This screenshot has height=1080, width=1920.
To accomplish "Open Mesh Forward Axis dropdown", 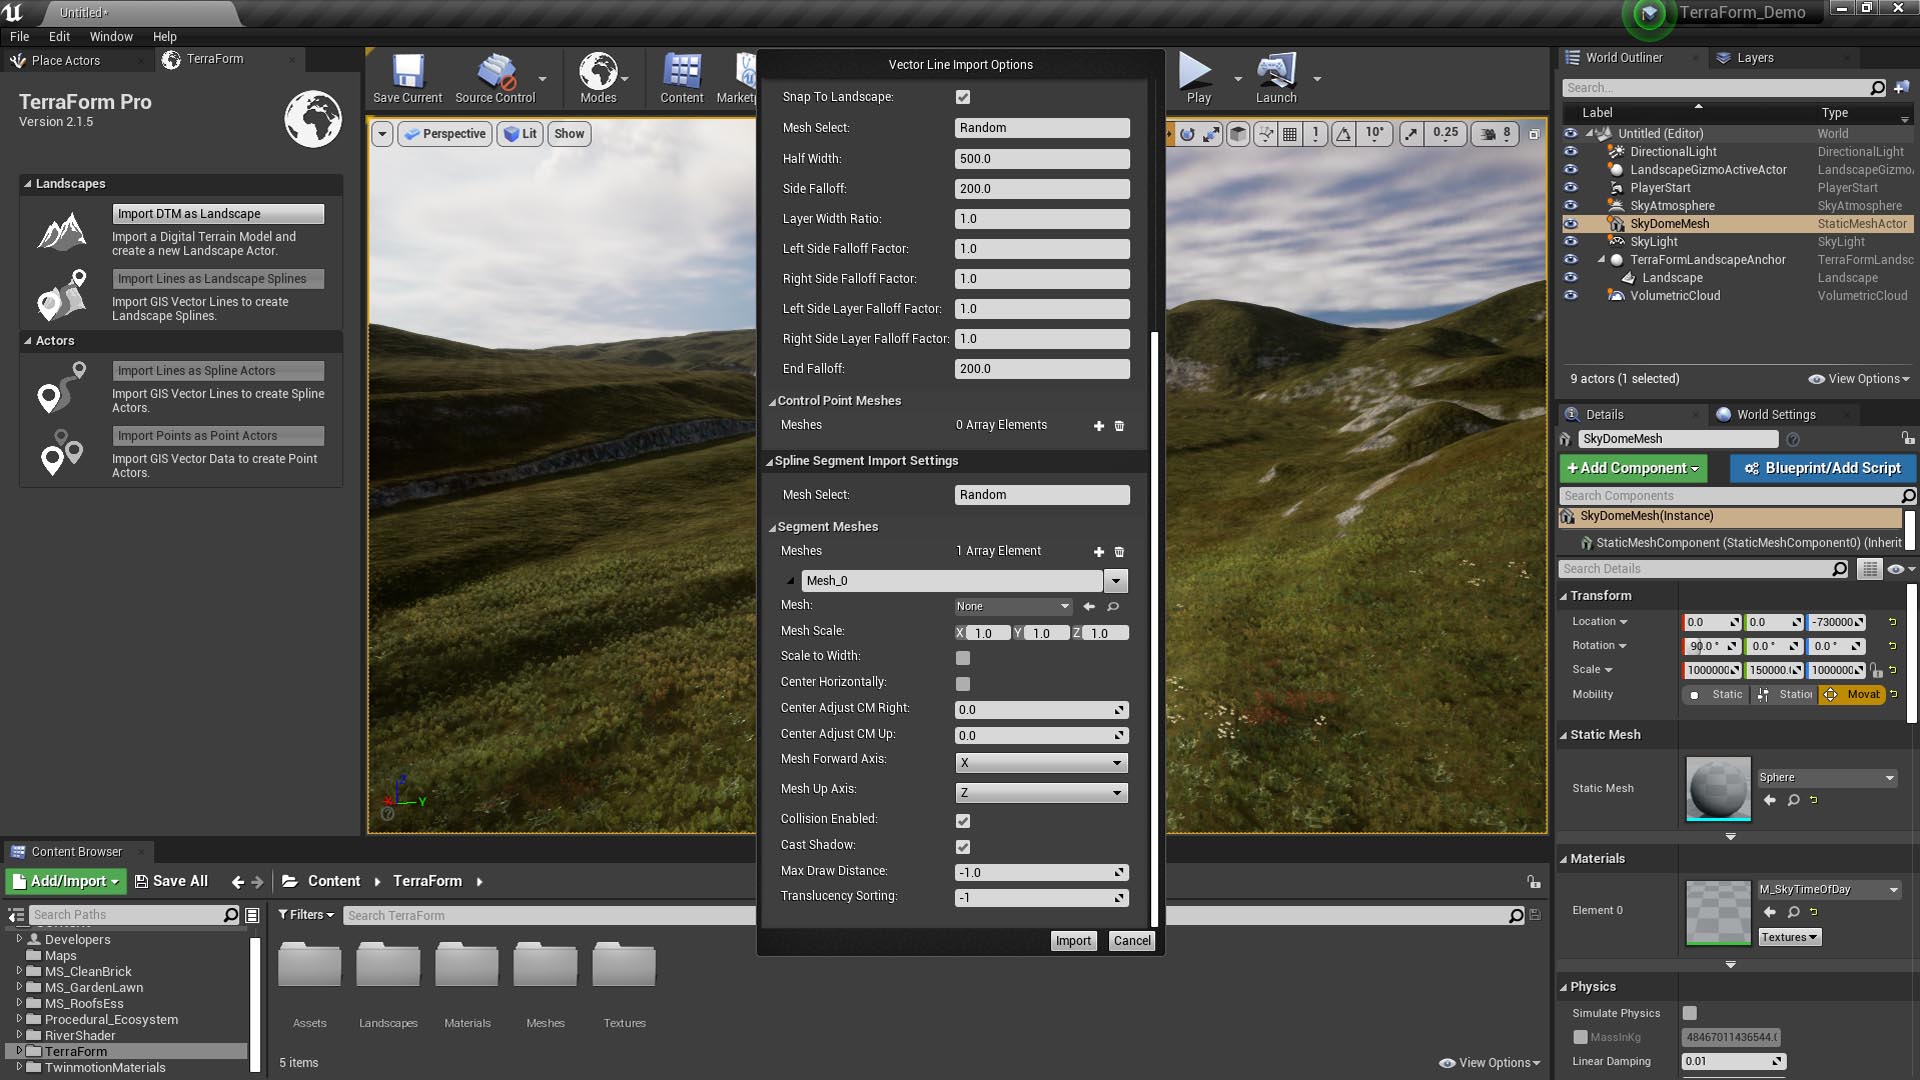I will (1041, 763).
